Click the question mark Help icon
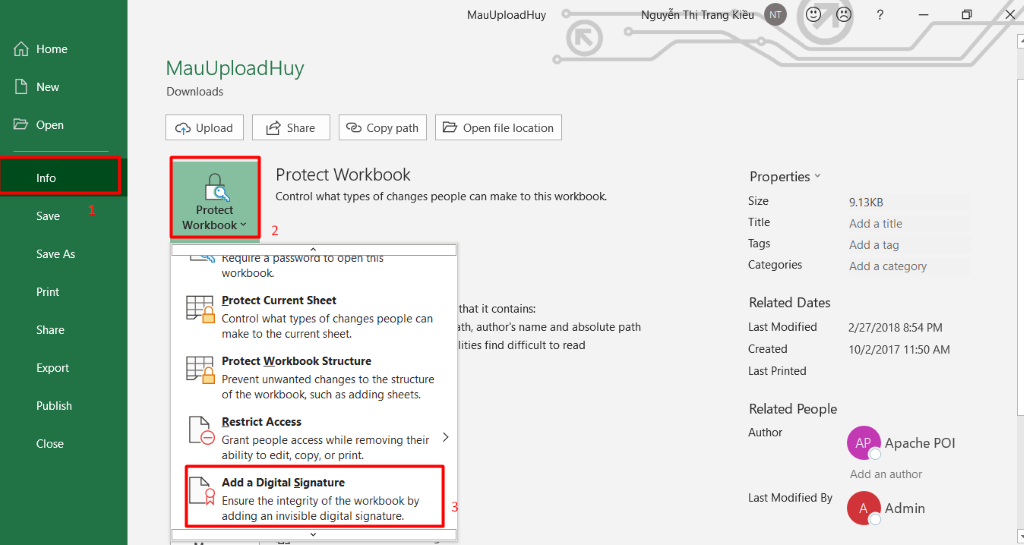The width and height of the screenshot is (1024, 545). 880,14
